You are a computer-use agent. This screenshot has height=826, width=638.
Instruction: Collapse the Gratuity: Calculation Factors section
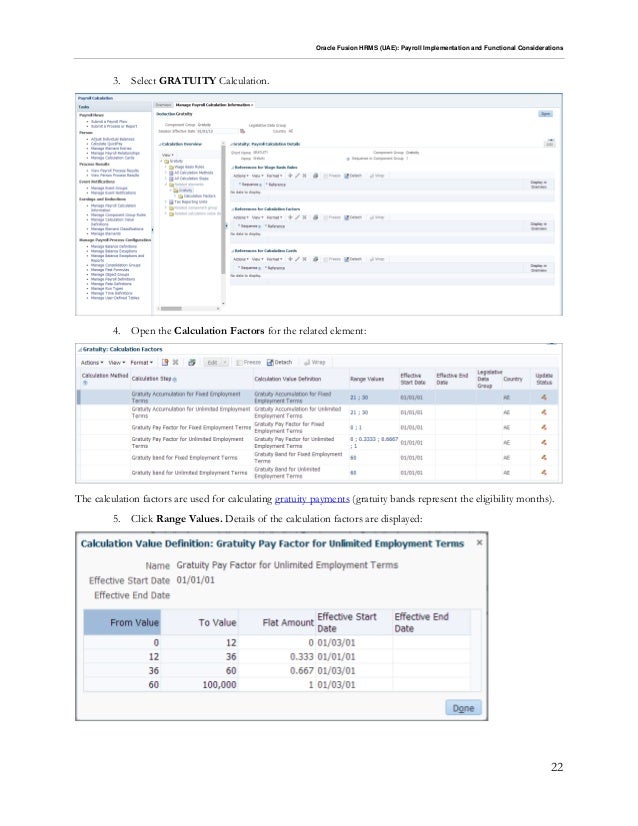pyautogui.click(x=80, y=349)
